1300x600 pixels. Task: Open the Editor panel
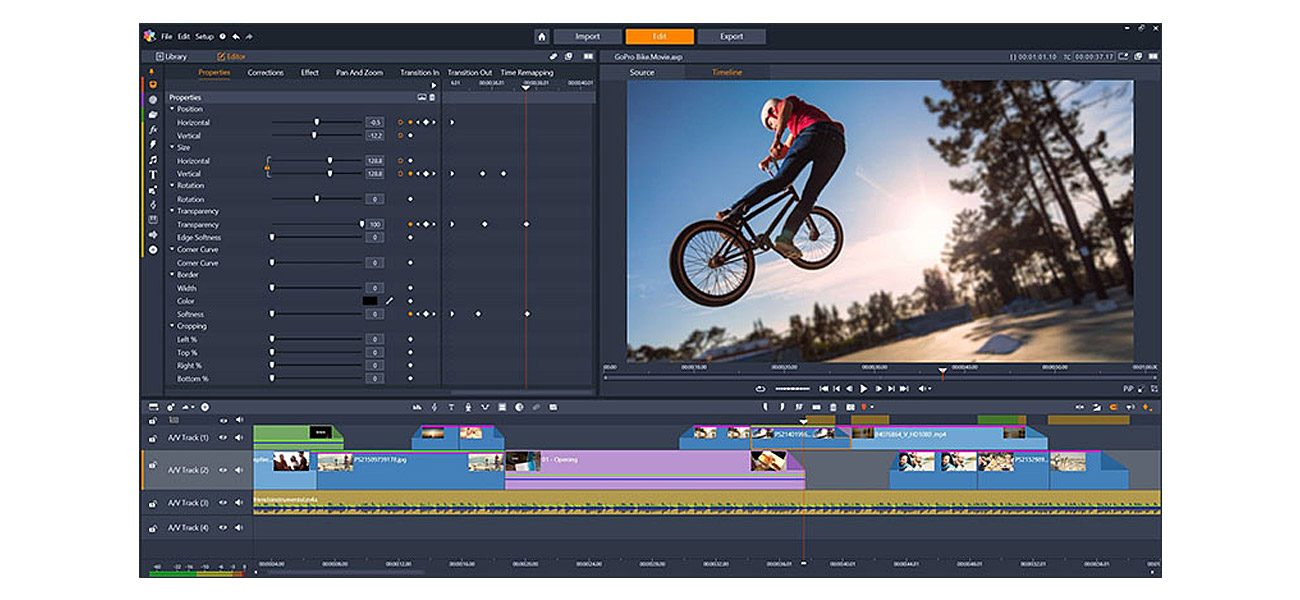tap(230, 57)
